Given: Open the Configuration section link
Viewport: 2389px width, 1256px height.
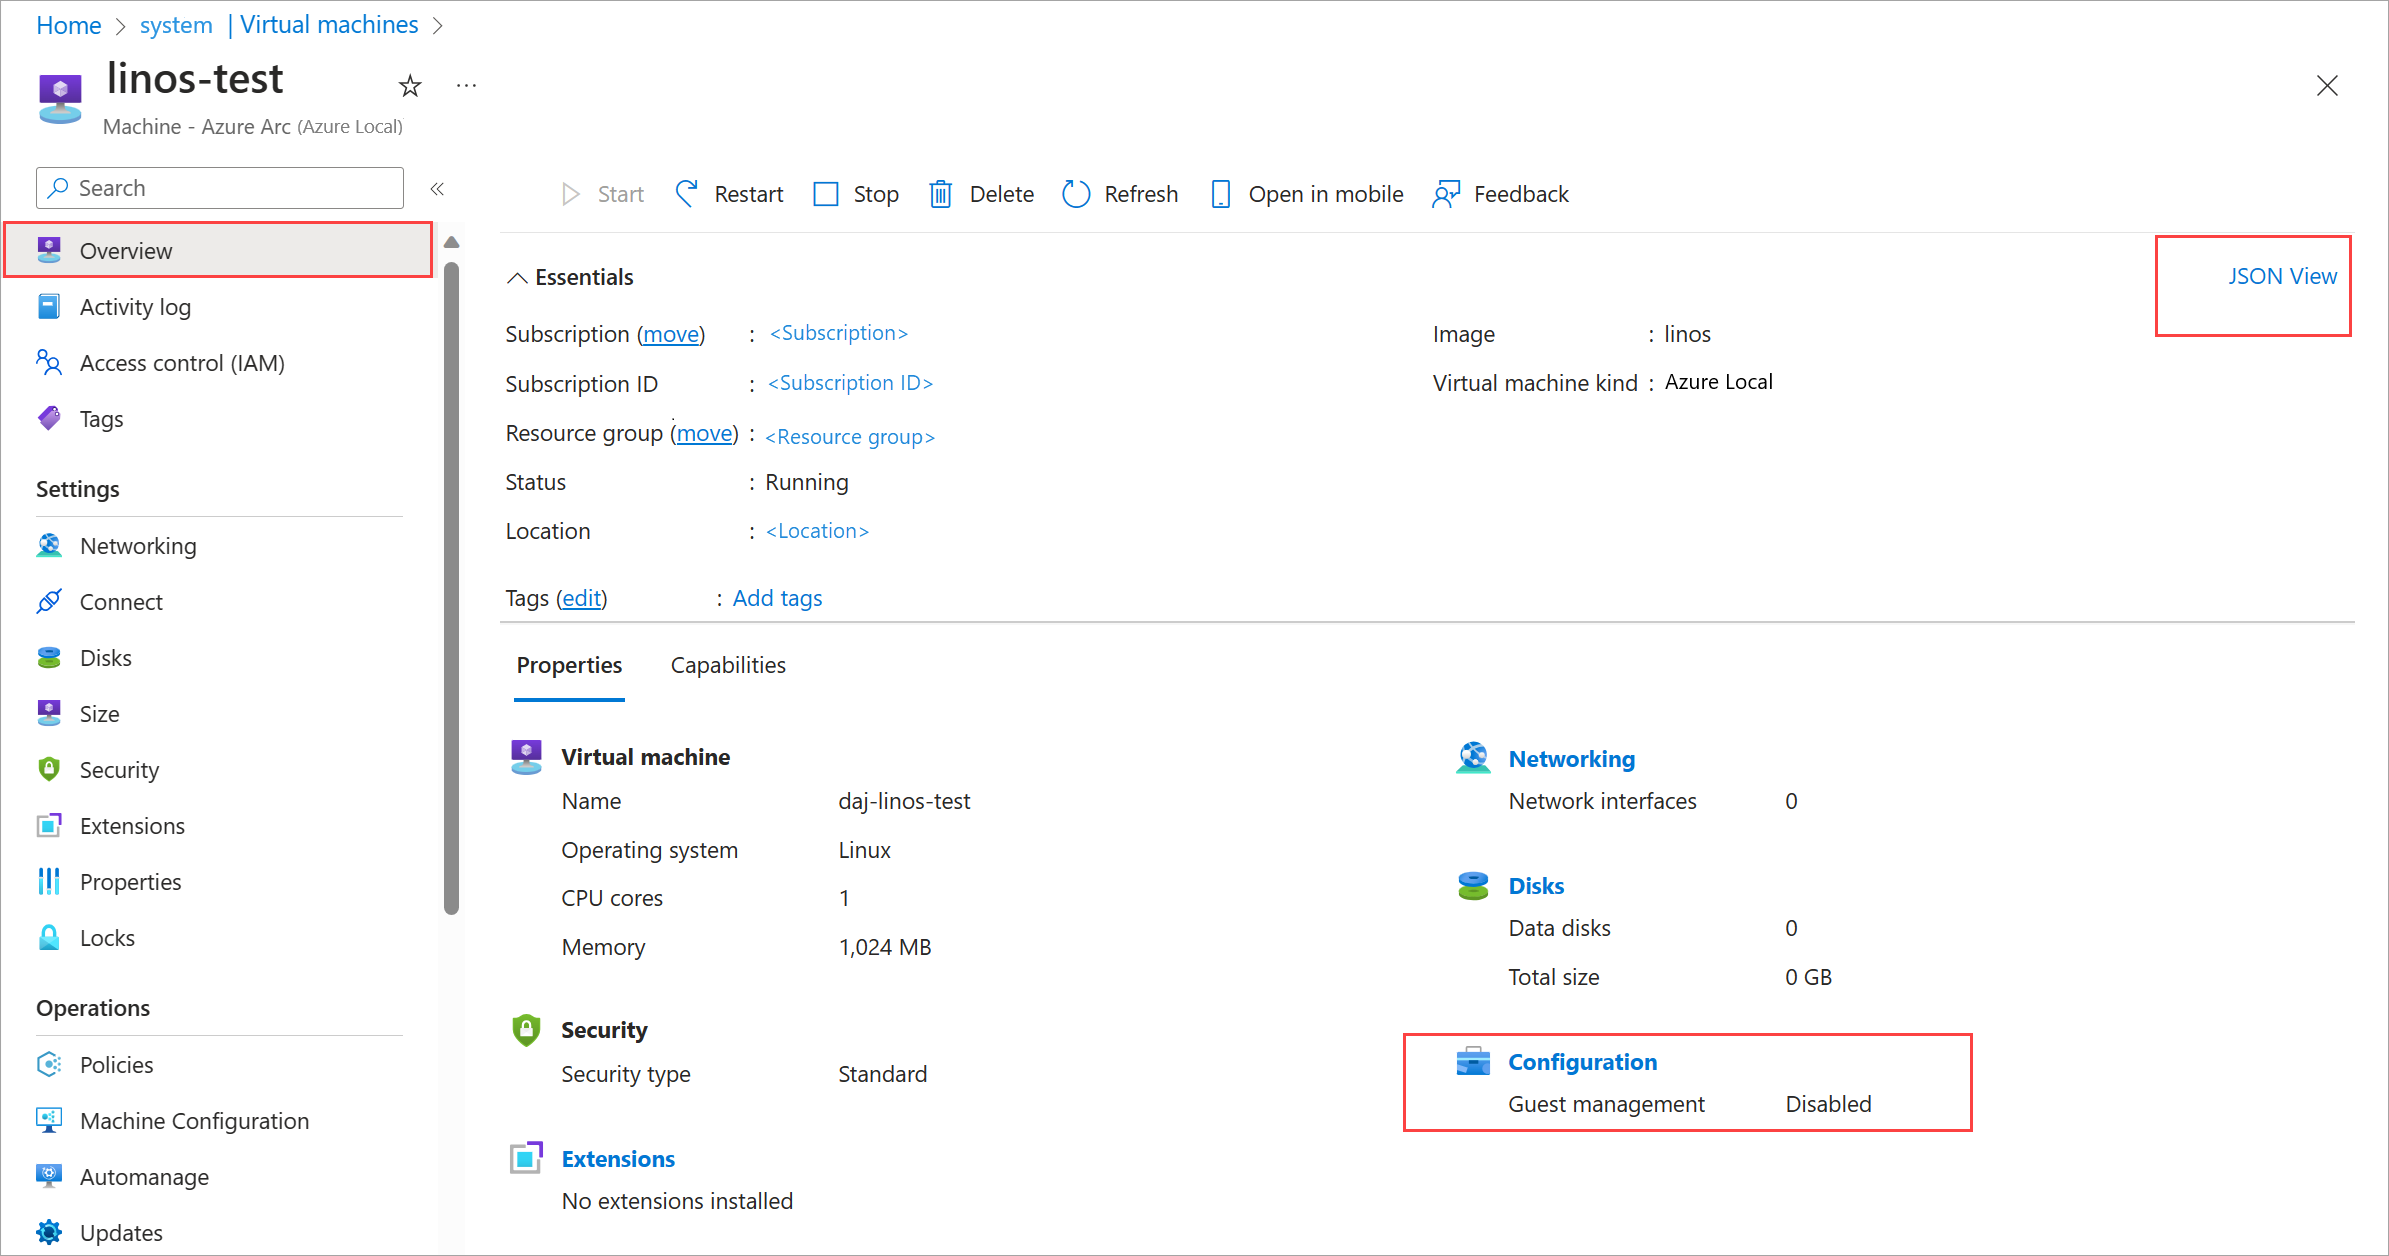Looking at the screenshot, I should click(x=1582, y=1062).
